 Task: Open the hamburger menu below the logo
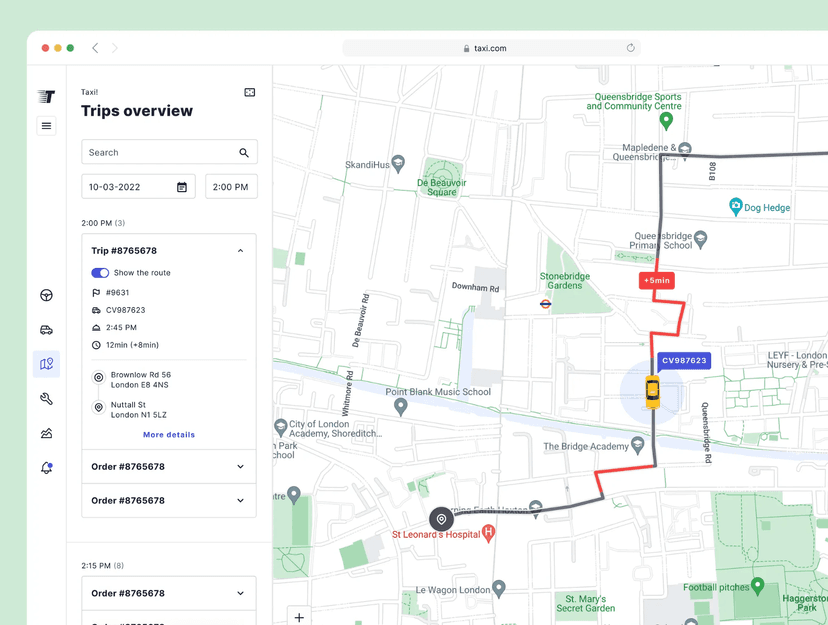pyautogui.click(x=46, y=126)
